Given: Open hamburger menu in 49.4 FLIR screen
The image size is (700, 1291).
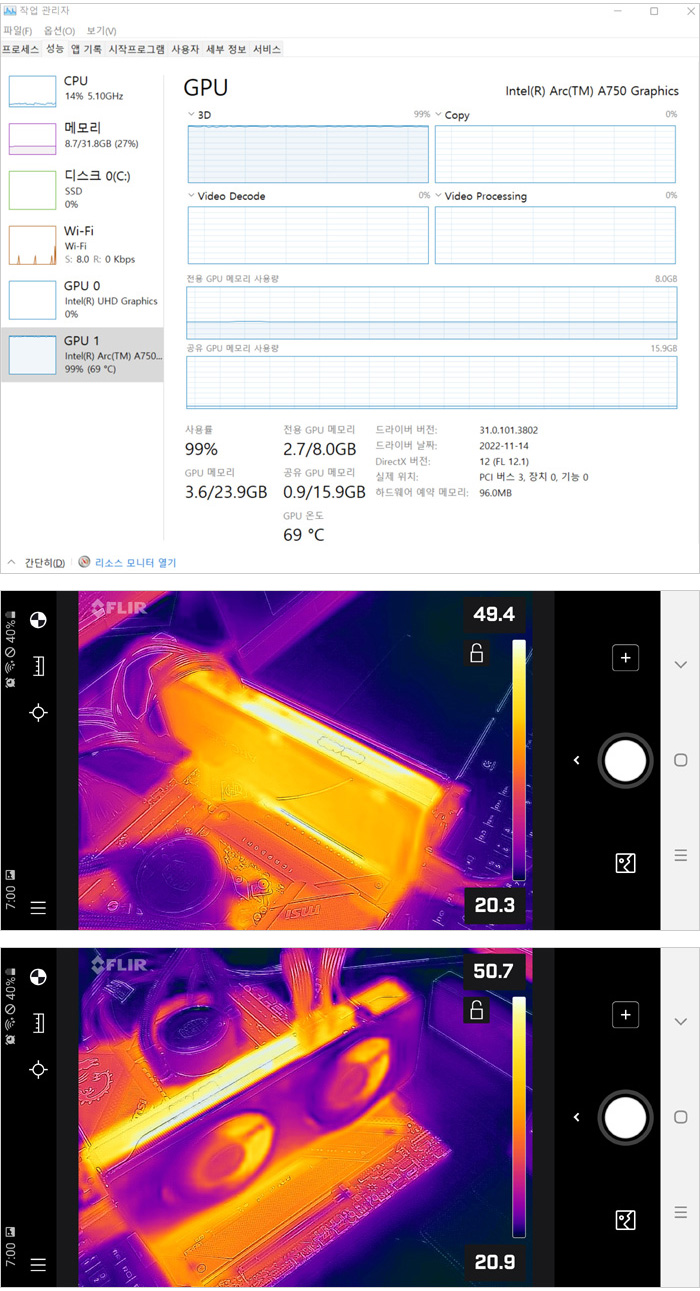Looking at the screenshot, I should (x=38, y=908).
